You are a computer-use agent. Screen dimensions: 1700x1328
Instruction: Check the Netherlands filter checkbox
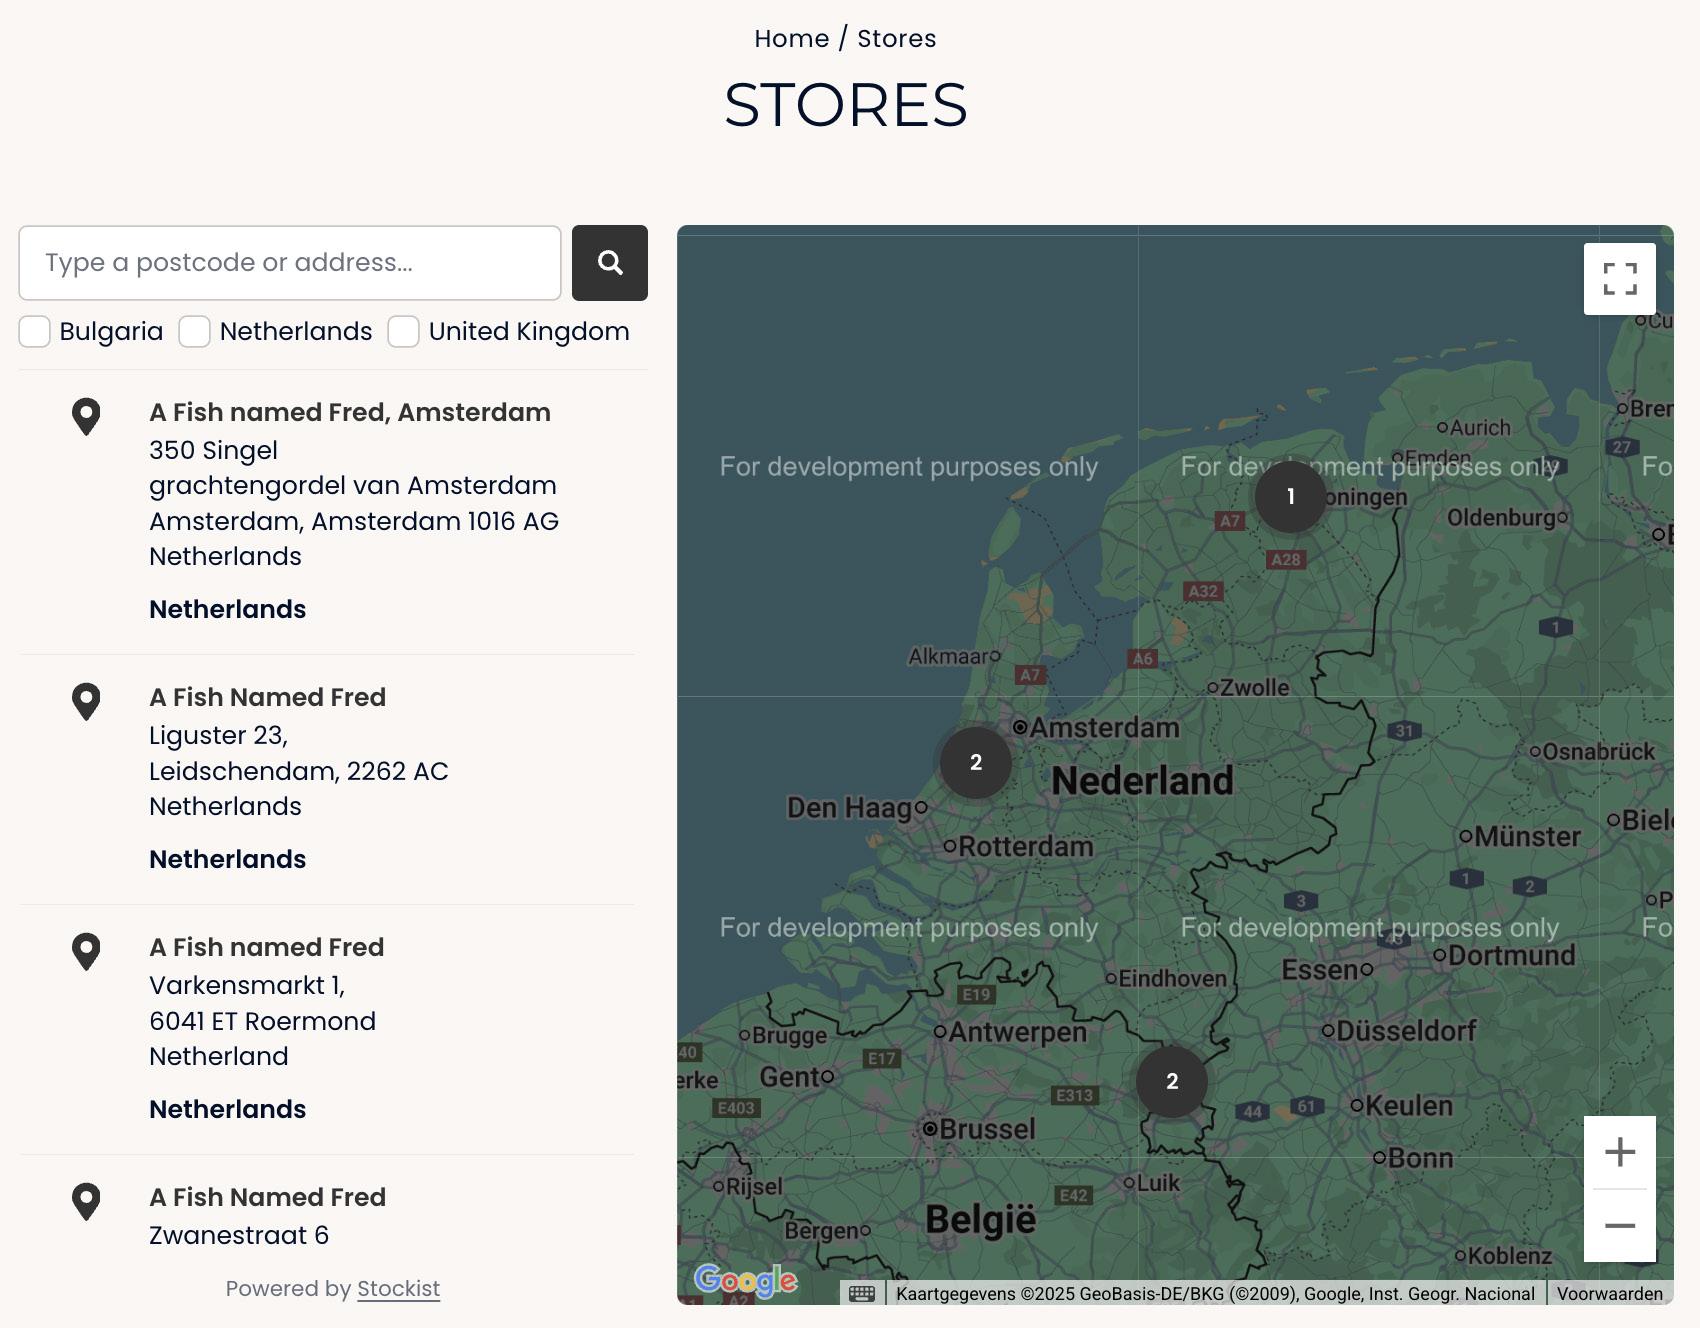pos(195,332)
